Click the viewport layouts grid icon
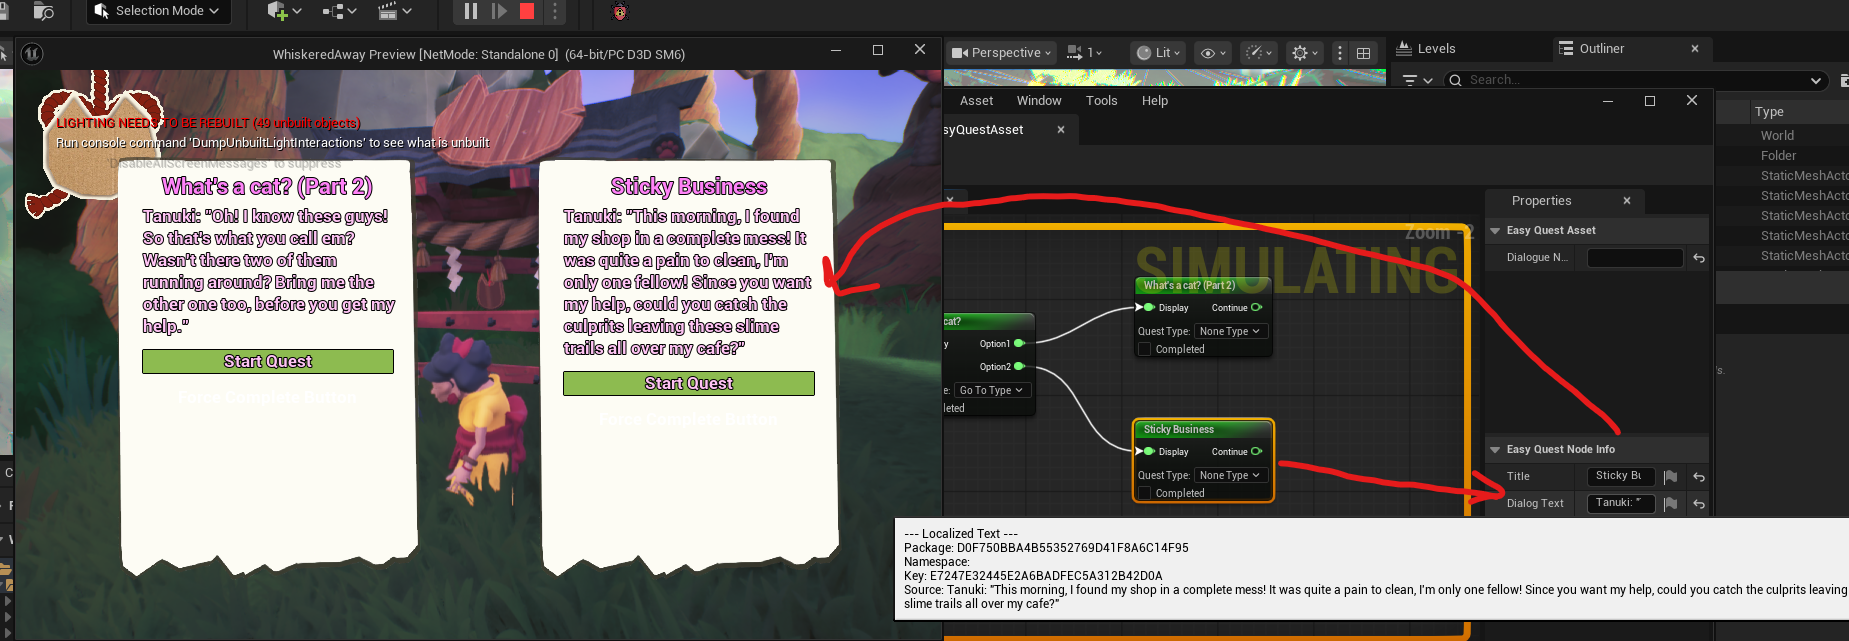Viewport: 1849px width, 641px height. pyautogui.click(x=1363, y=53)
